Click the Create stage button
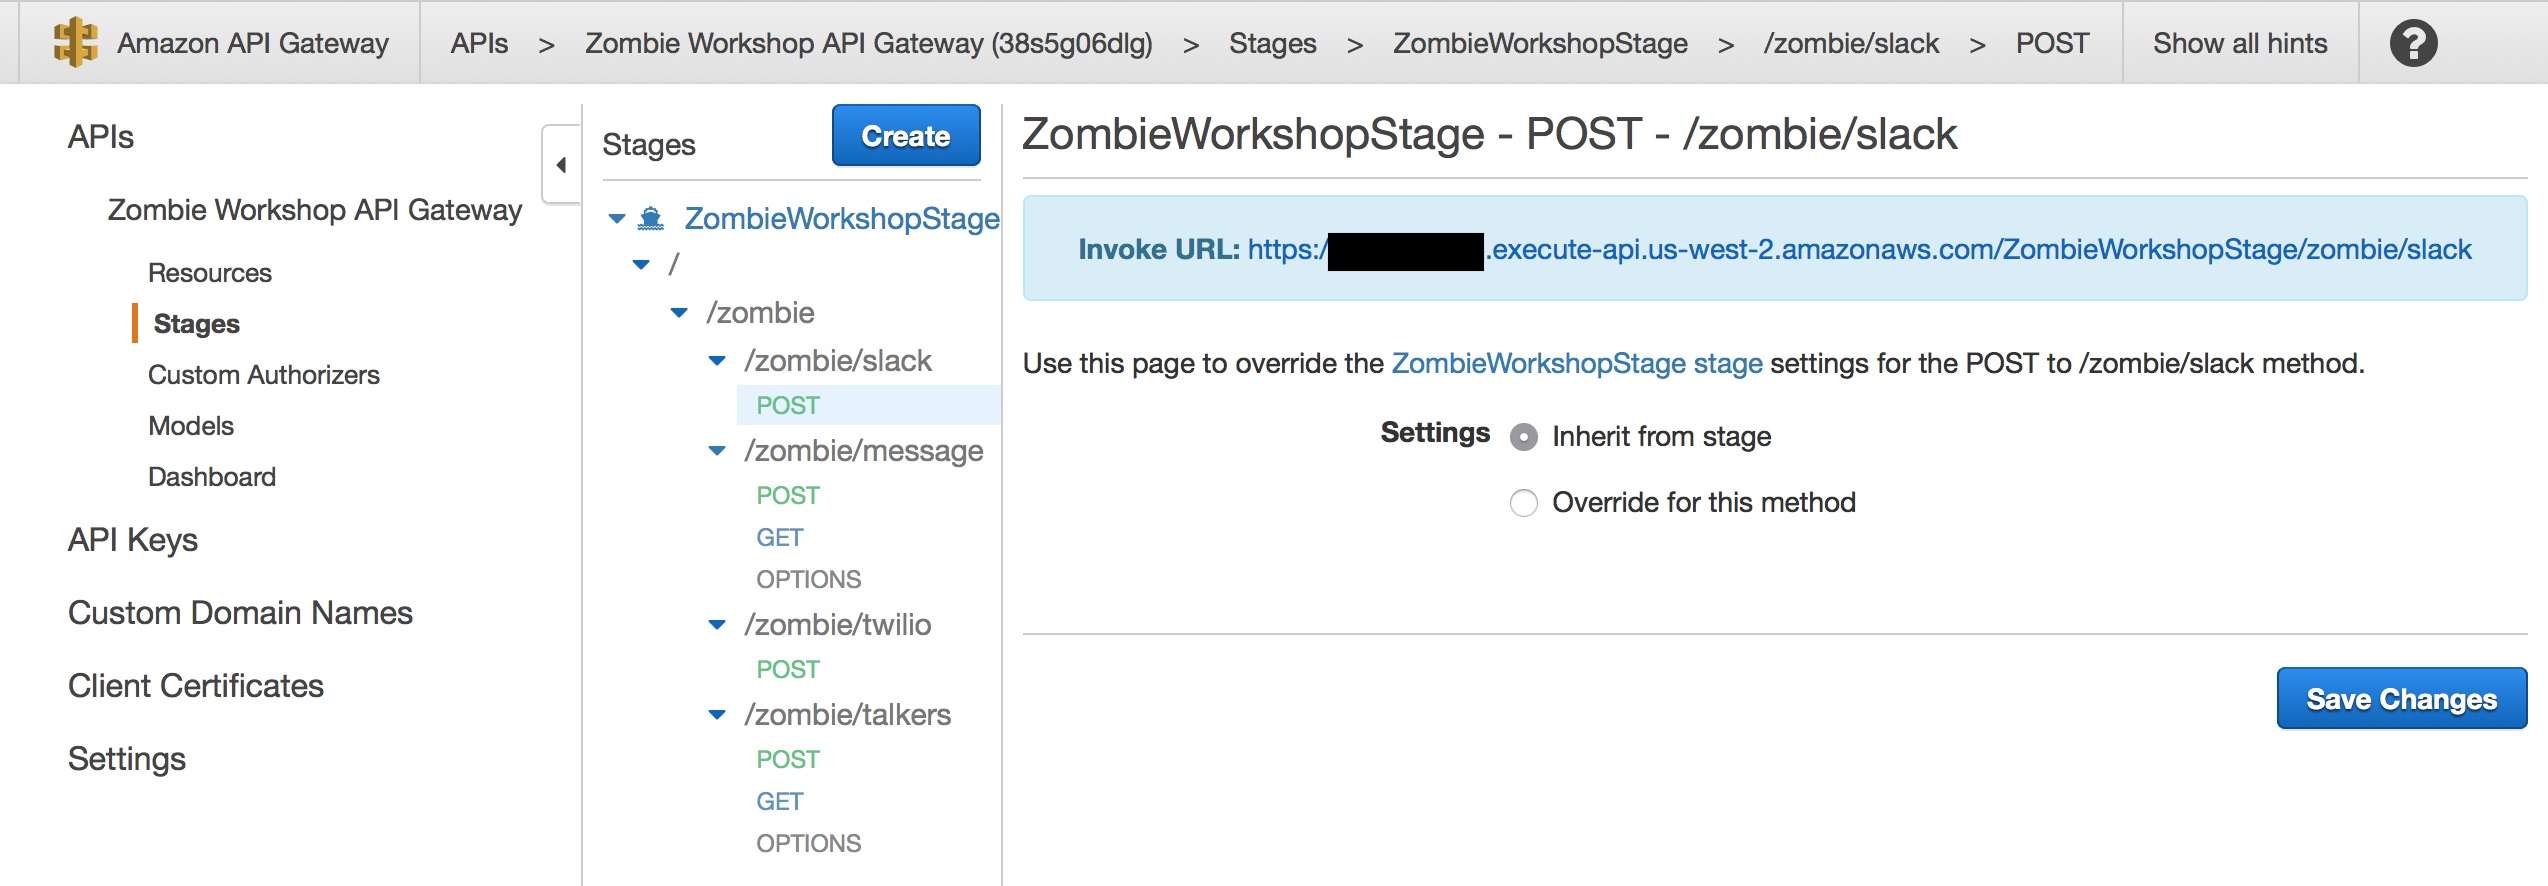 pyautogui.click(x=906, y=135)
